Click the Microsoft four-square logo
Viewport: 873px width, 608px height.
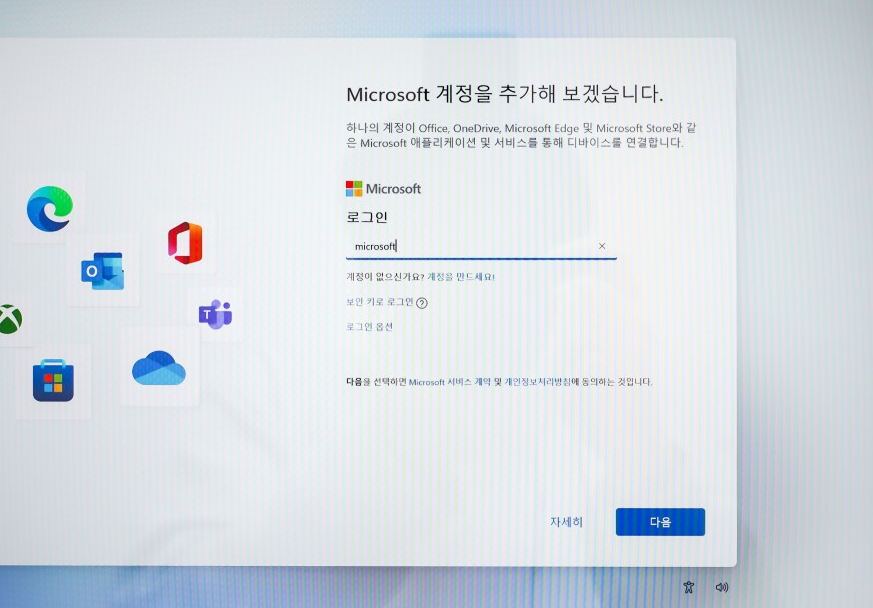pos(354,189)
